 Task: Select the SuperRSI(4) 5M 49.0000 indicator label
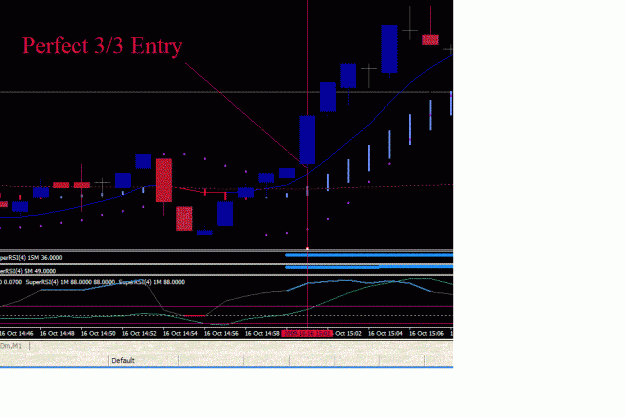pos(28,271)
